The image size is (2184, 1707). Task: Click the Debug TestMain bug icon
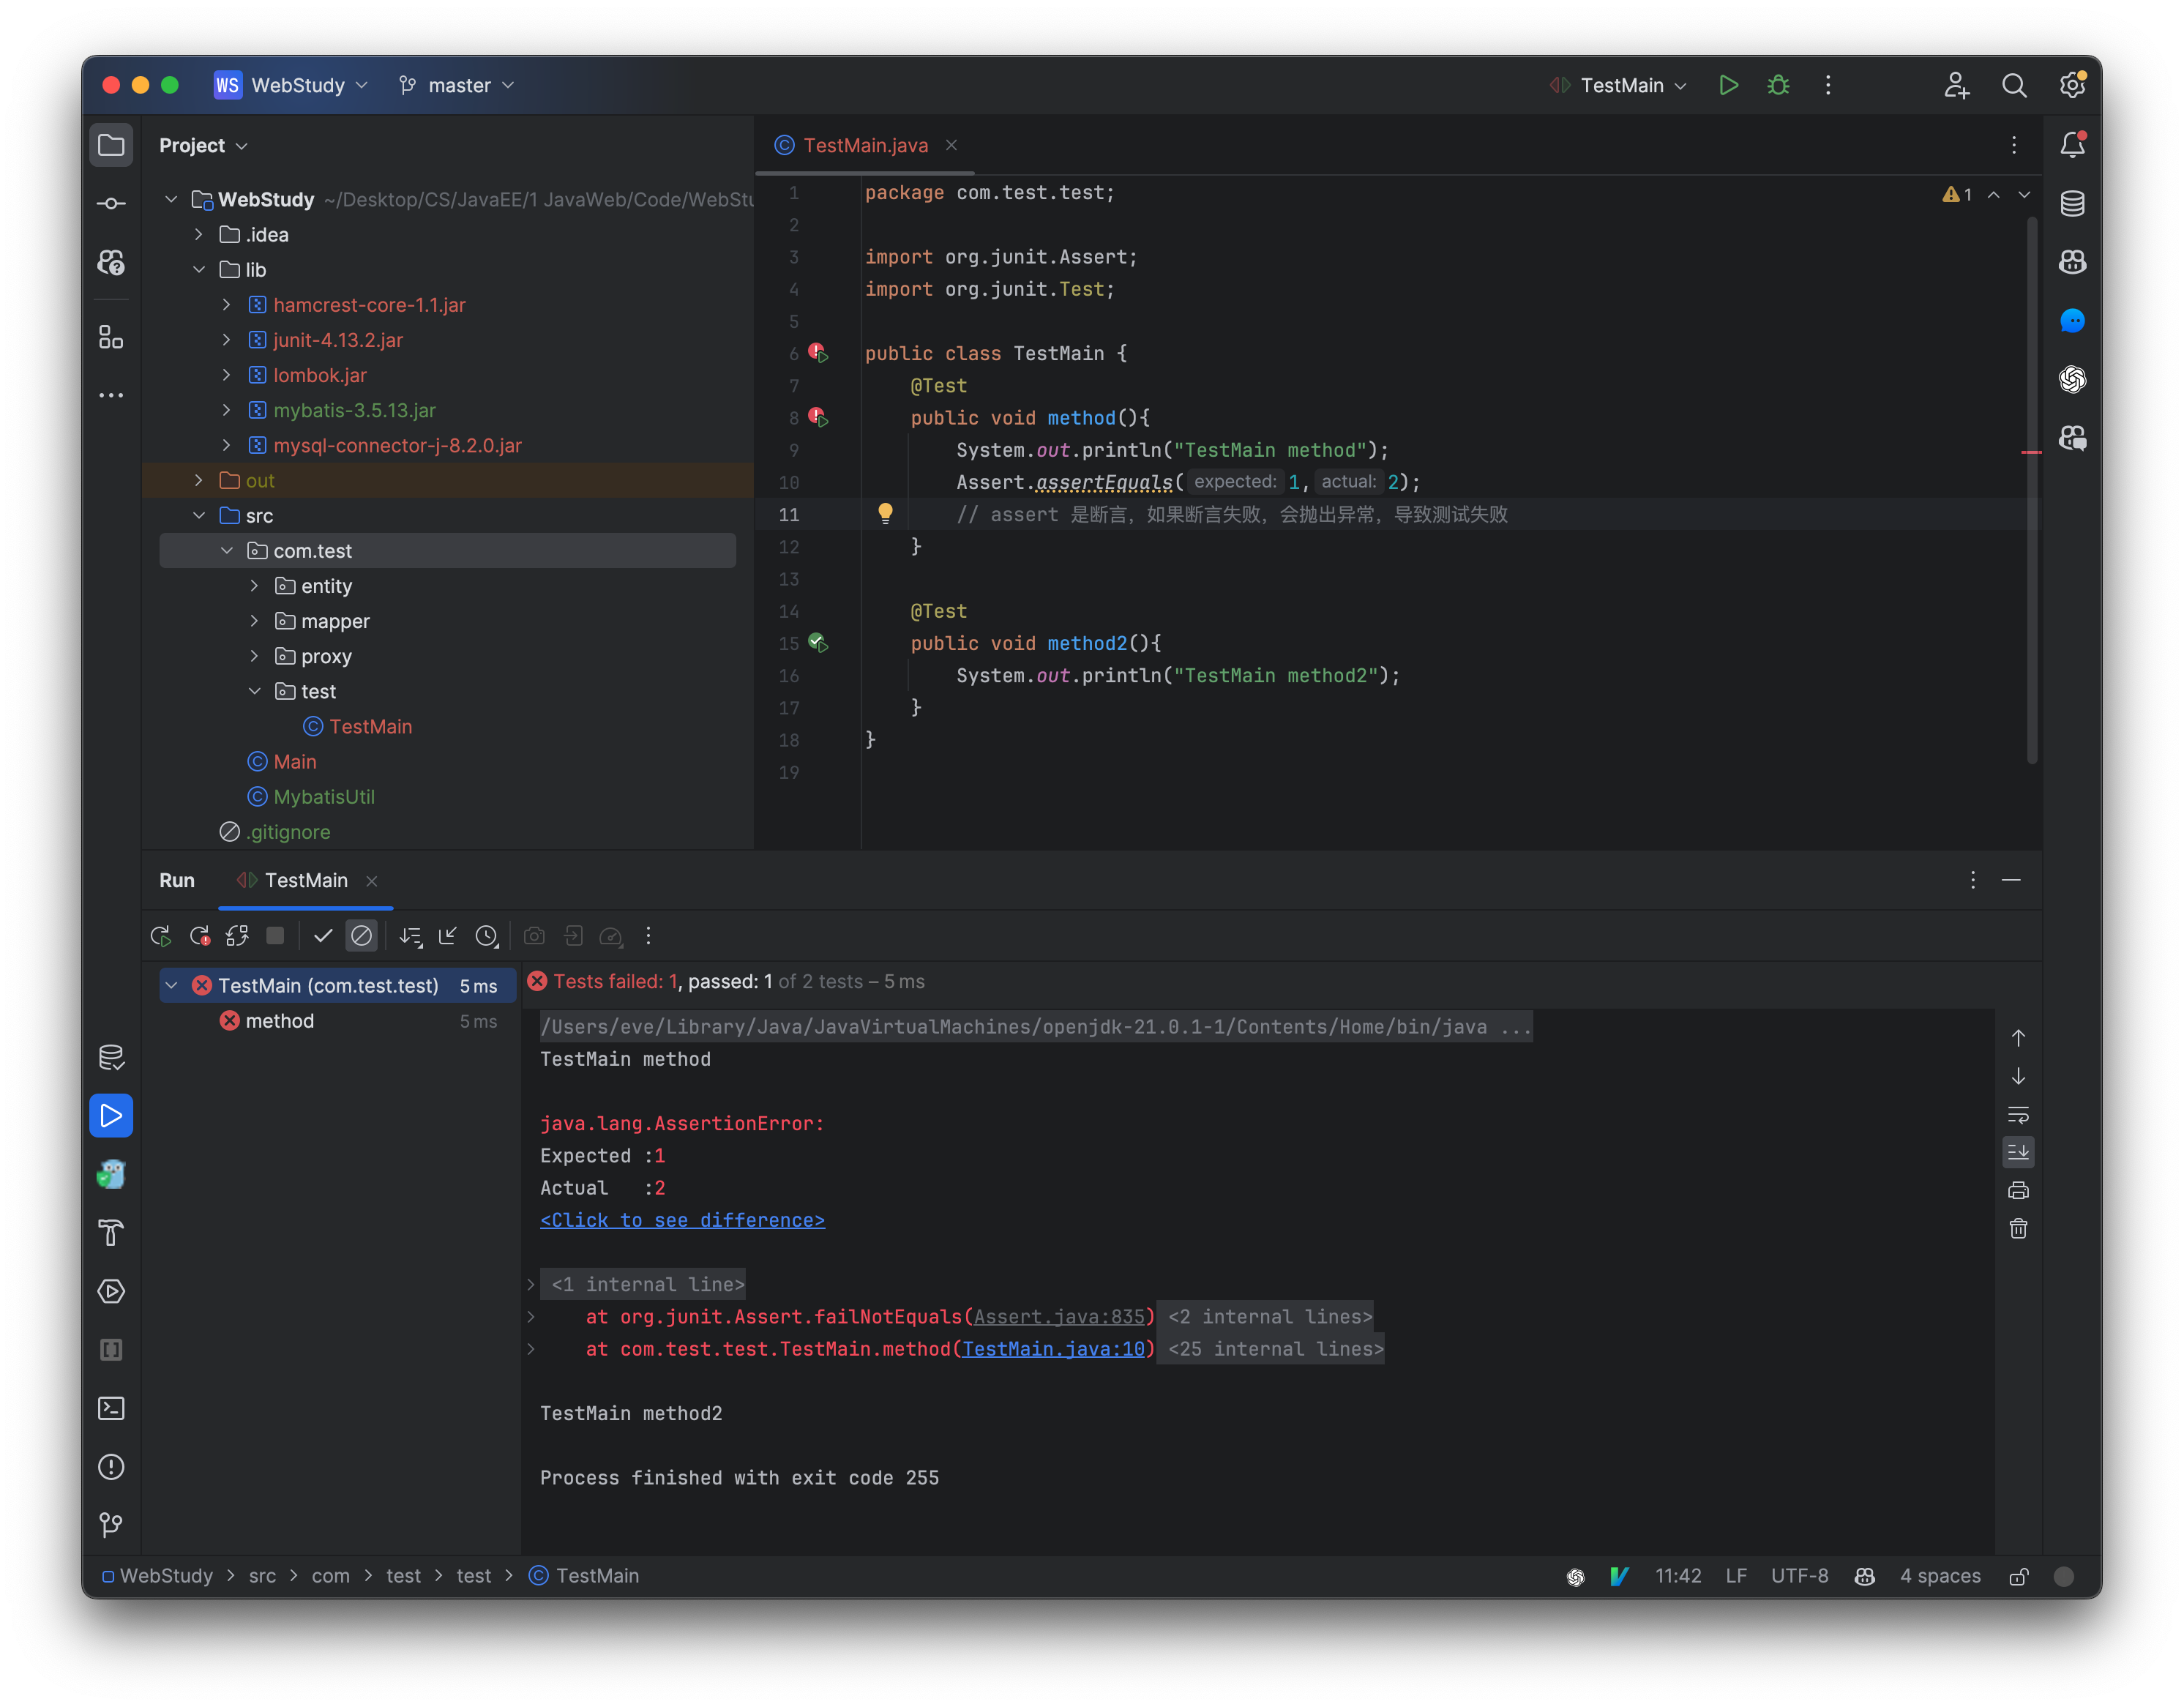coord(1778,85)
